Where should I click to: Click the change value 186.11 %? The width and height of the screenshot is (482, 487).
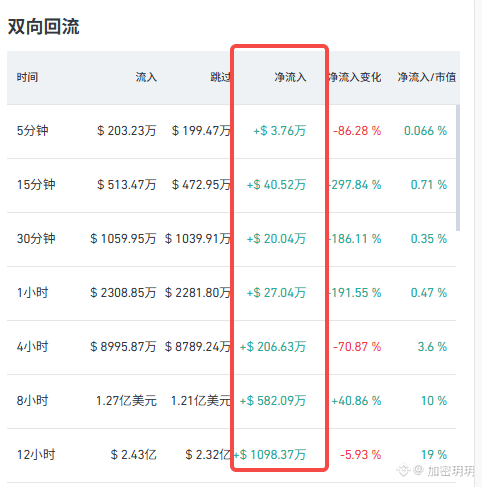(355, 238)
